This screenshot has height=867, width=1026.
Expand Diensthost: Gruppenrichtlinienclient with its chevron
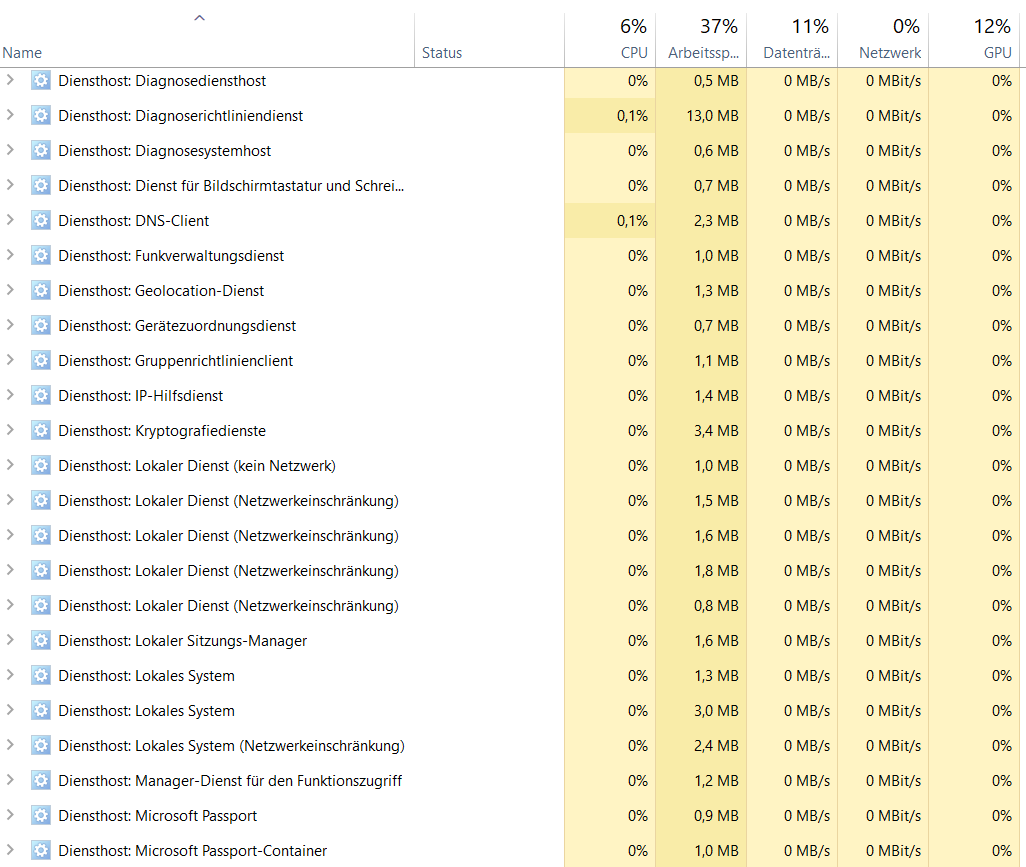(x=10, y=360)
